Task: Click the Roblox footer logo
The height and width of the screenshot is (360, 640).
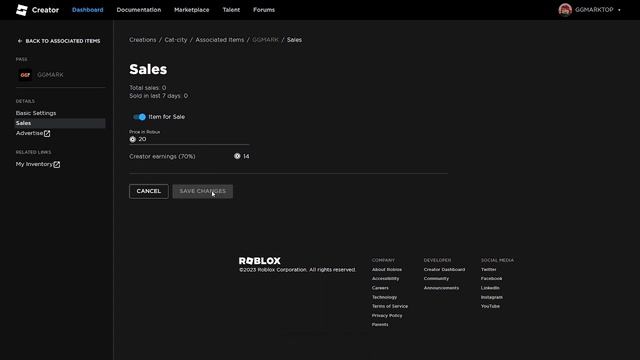Action: (x=260, y=261)
